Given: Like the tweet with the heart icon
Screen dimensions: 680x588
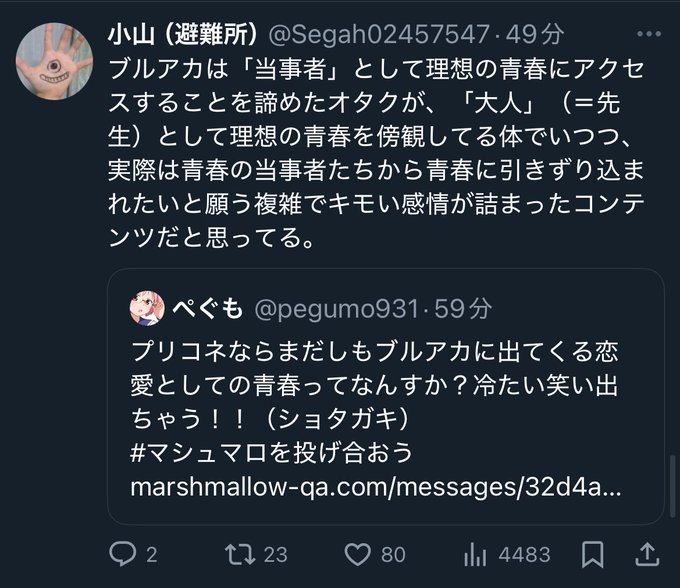Looking at the screenshot, I should [356, 553].
